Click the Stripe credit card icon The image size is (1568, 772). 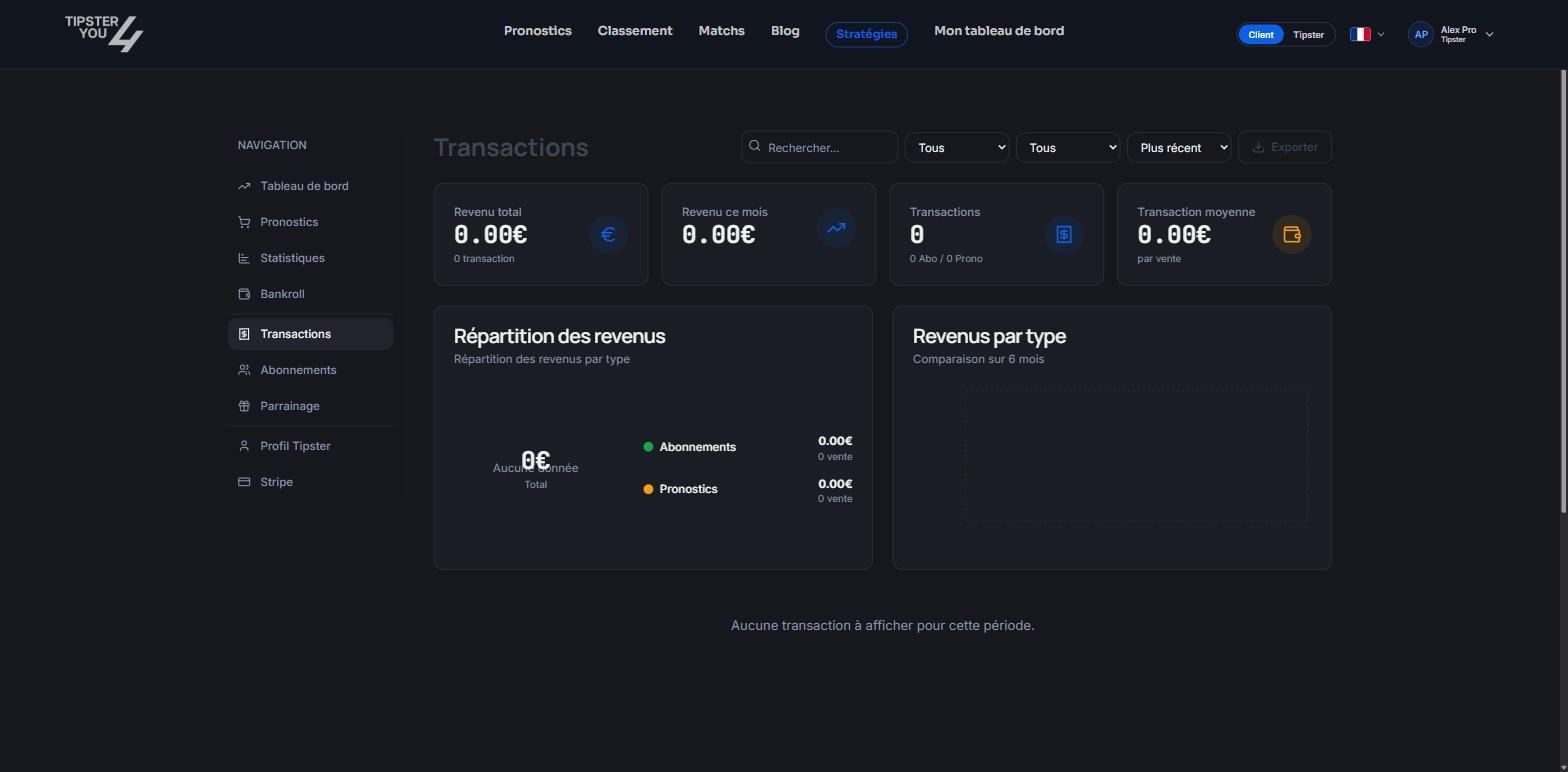tap(244, 482)
